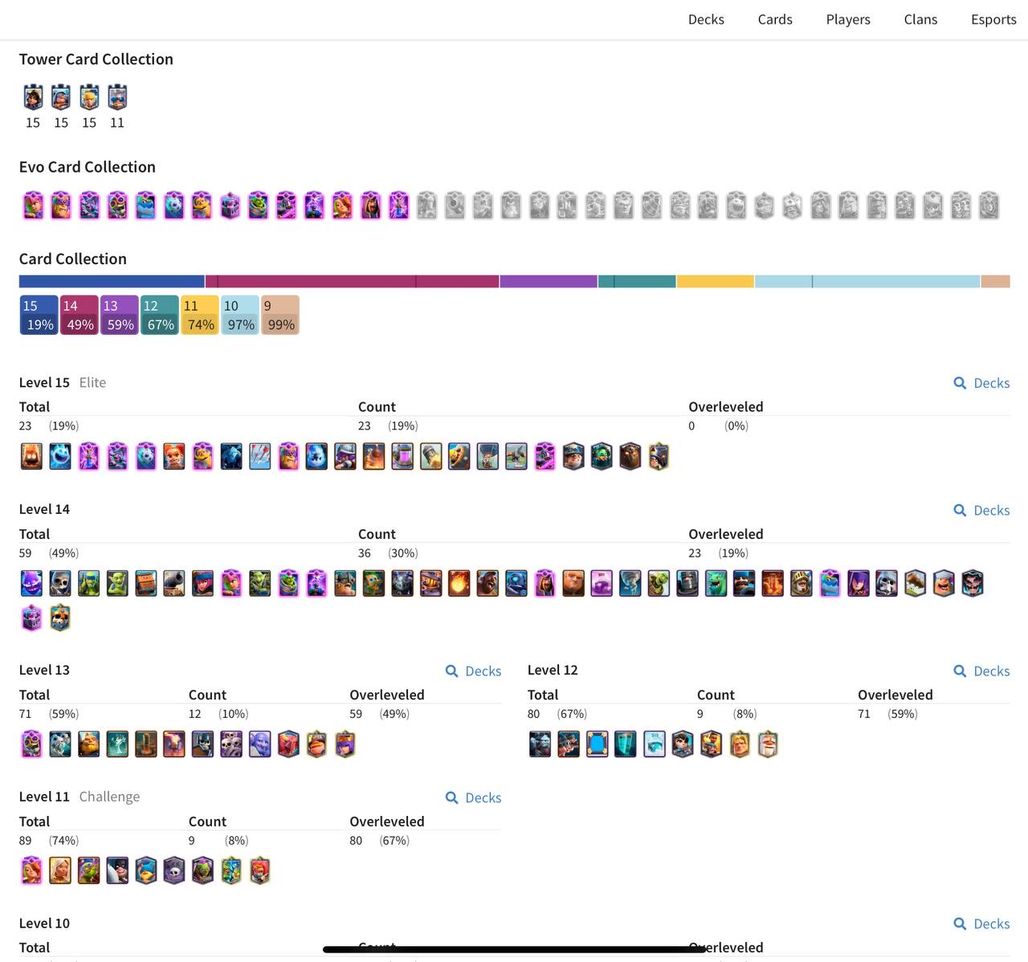Image resolution: width=1028 pixels, height=962 pixels.
Task: Click the Cannon card in Level 14
Action: [x=174, y=584]
